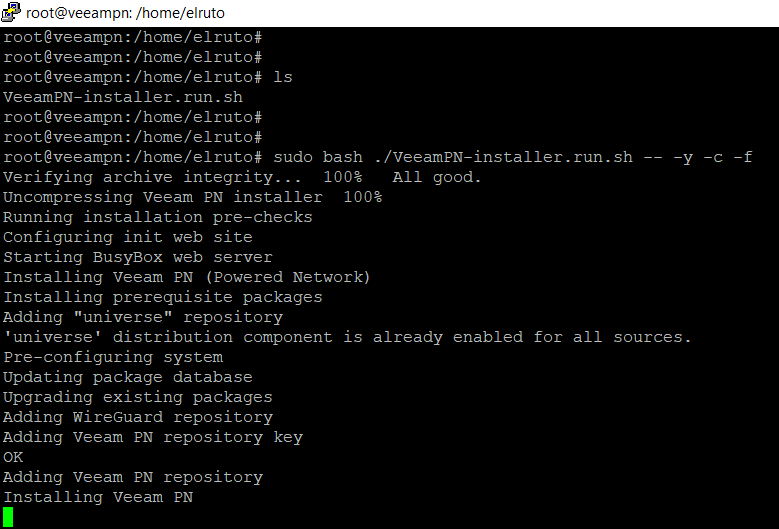Click the 'Starting BusyBox web server' line

138,257
